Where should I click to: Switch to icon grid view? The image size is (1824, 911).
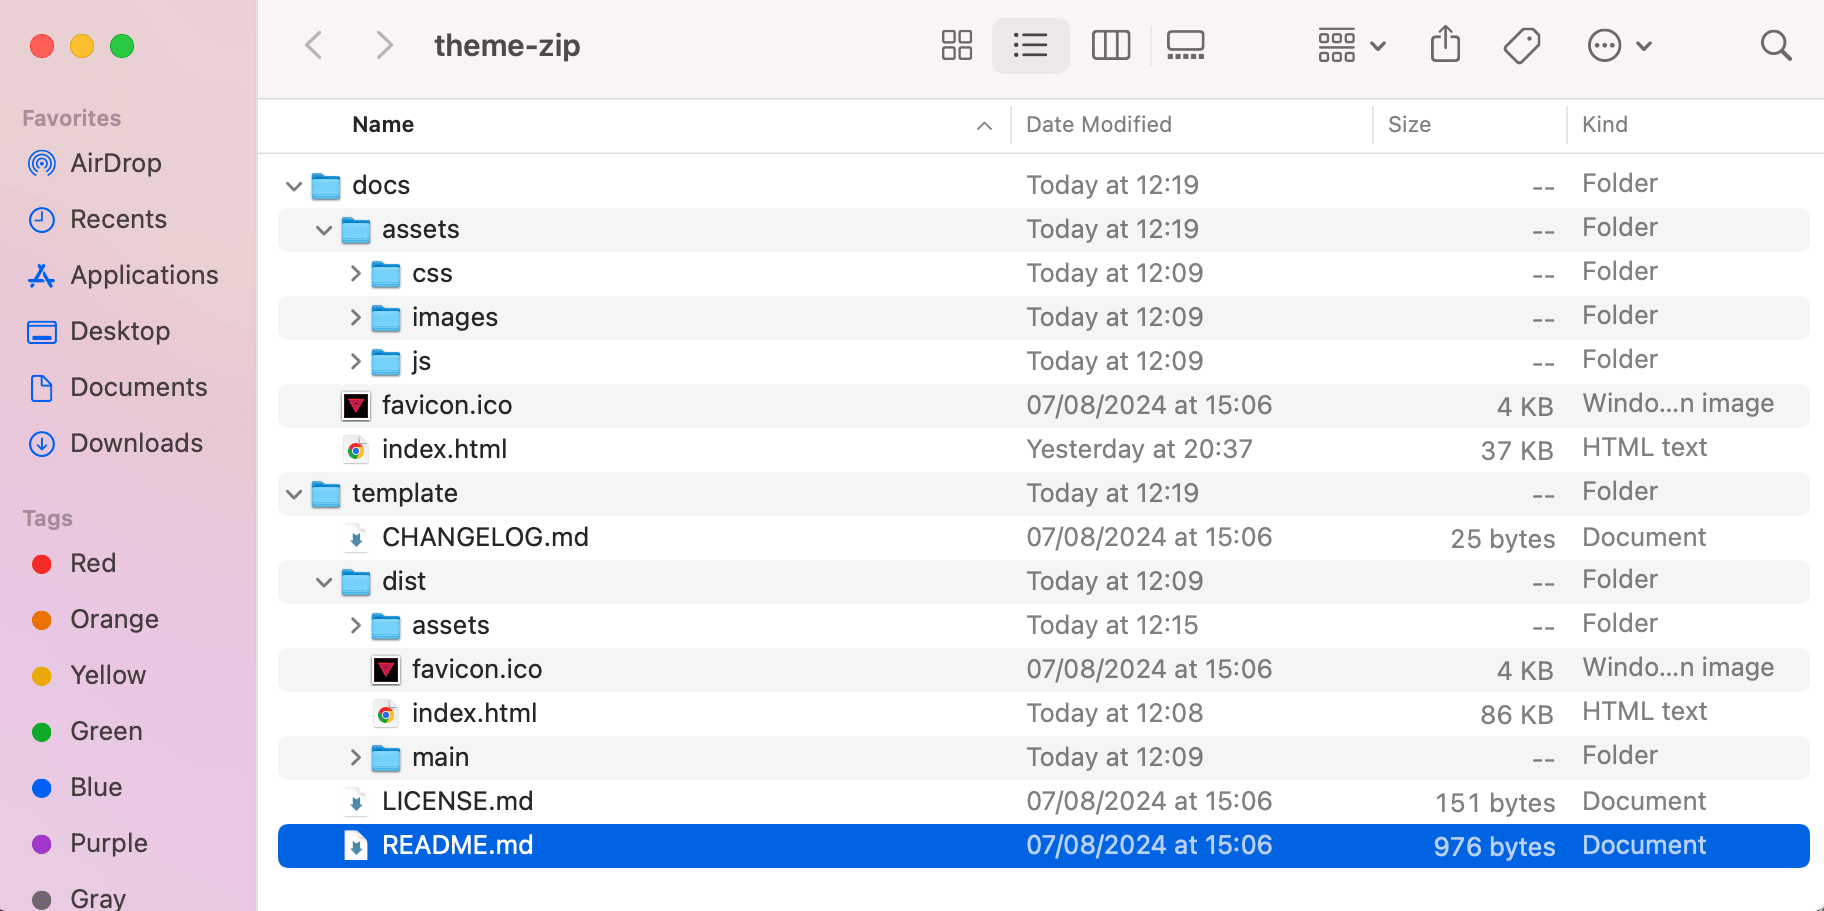tap(956, 46)
